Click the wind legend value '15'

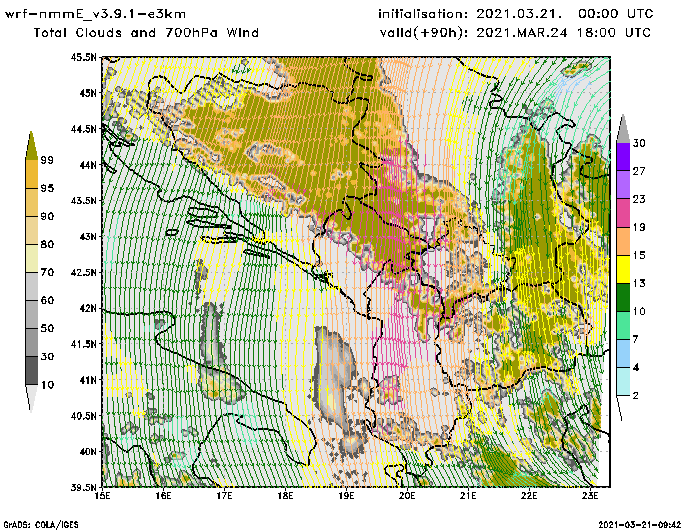(639, 255)
